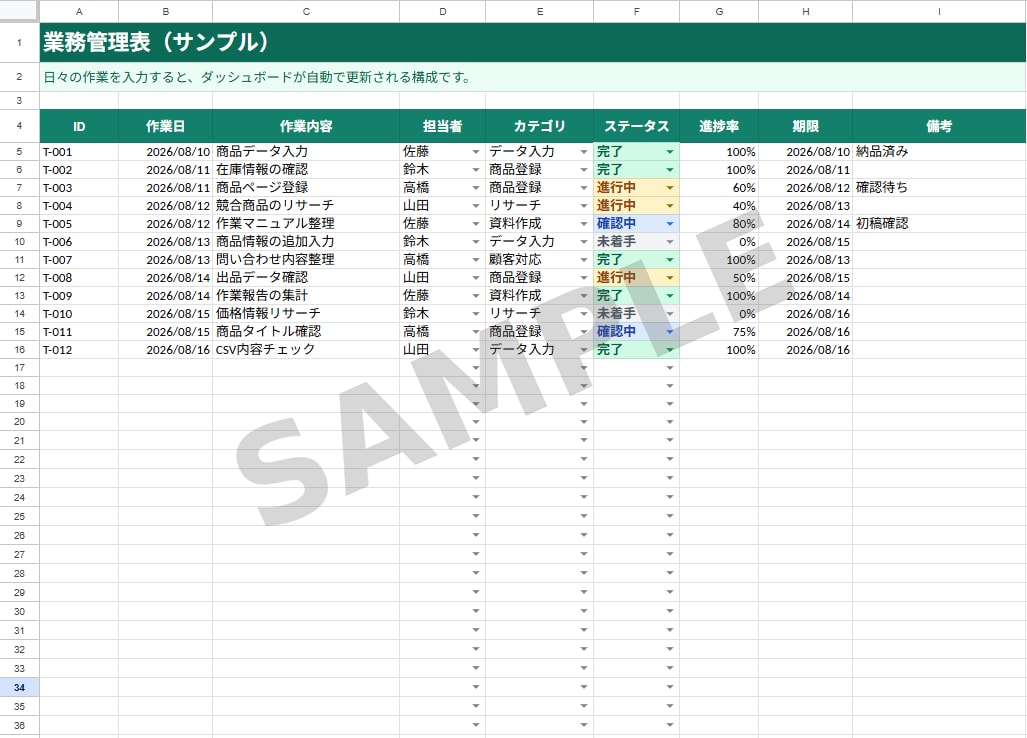
Task: Click the 期限 heading cell
Action: click(806, 126)
